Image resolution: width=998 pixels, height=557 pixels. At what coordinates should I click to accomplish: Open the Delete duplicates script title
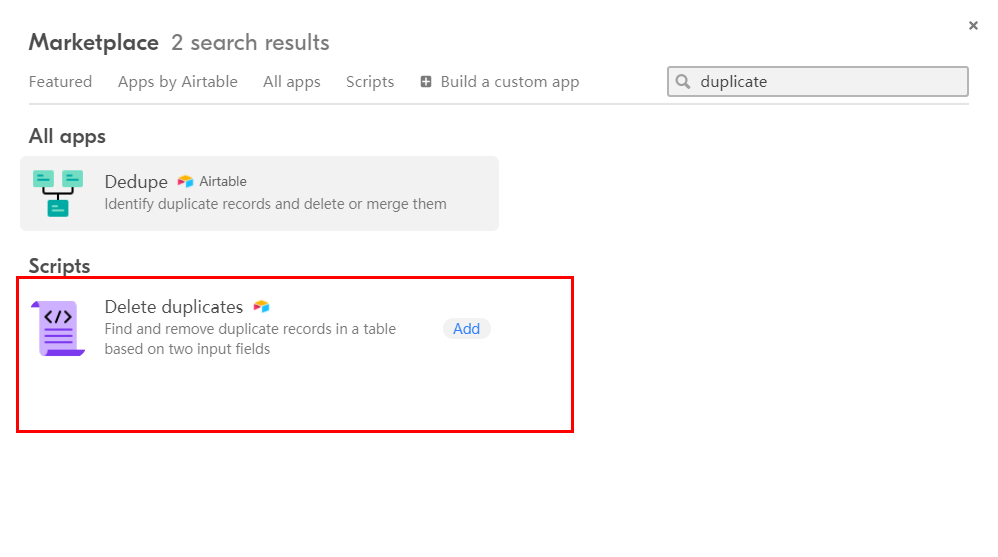174,307
